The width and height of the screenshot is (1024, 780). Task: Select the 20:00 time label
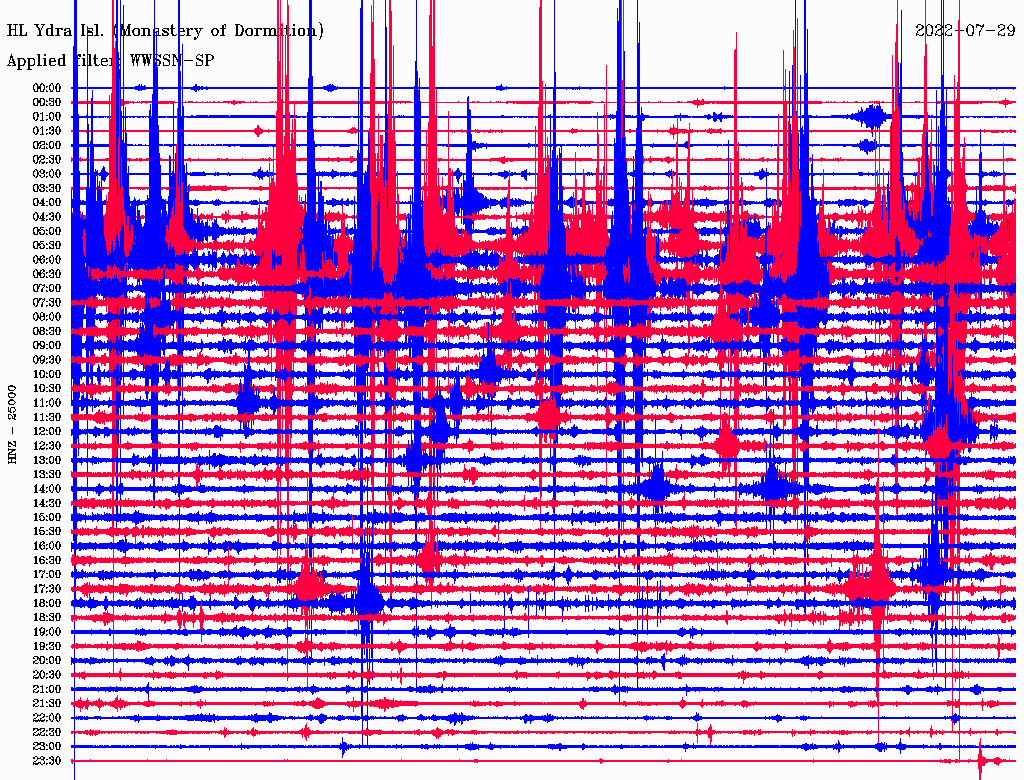(x=46, y=660)
